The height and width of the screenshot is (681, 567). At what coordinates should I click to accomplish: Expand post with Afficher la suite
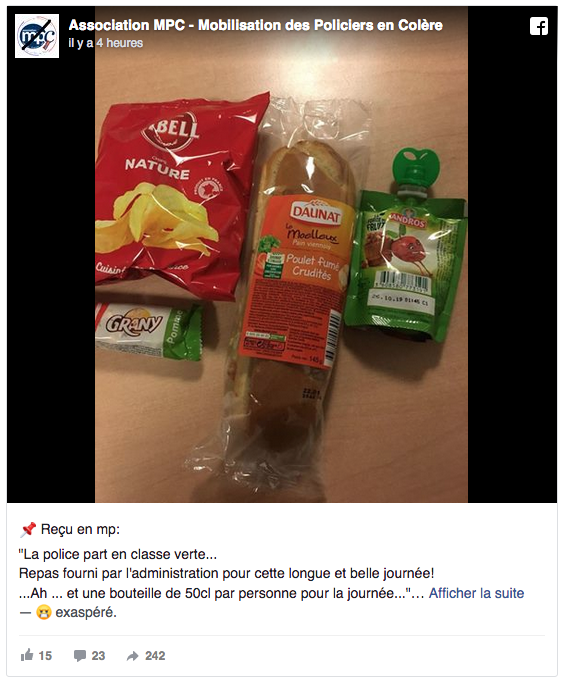click(476, 593)
